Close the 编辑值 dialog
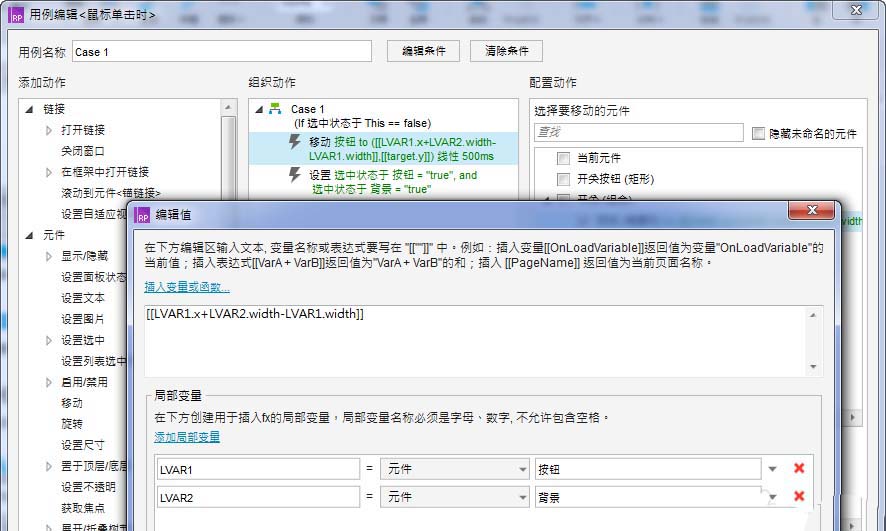886x531 pixels. point(811,210)
